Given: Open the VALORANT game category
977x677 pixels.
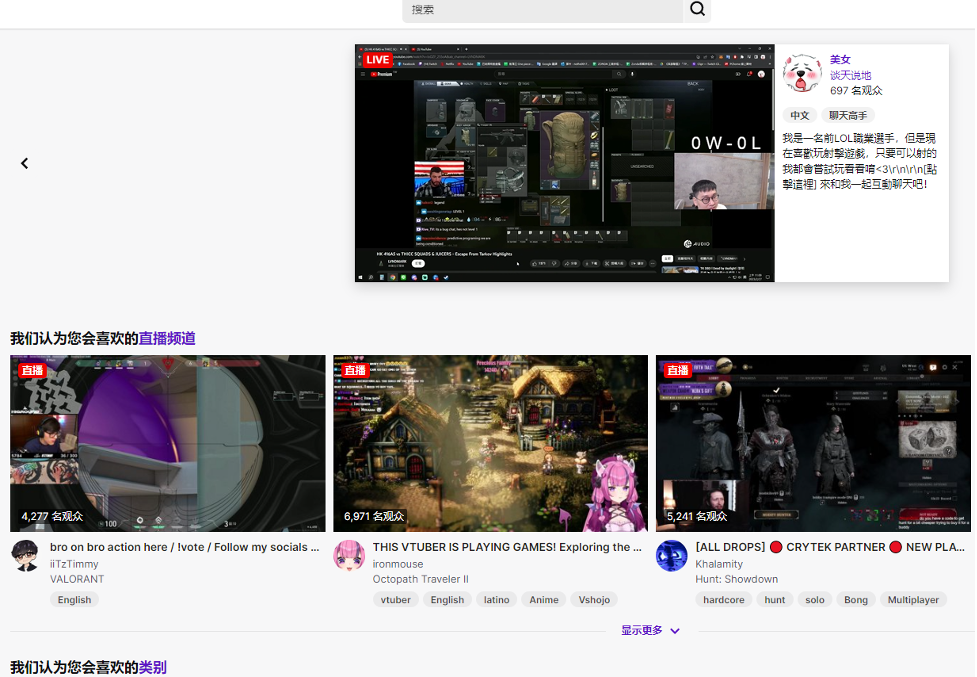Looking at the screenshot, I should [77, 579].
